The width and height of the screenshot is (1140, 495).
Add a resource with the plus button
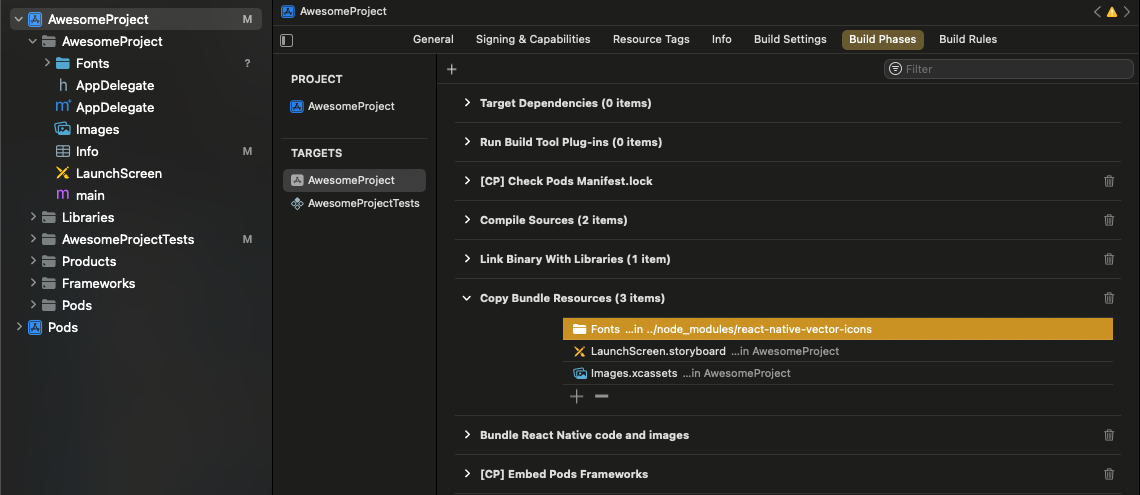pos(577,397)
